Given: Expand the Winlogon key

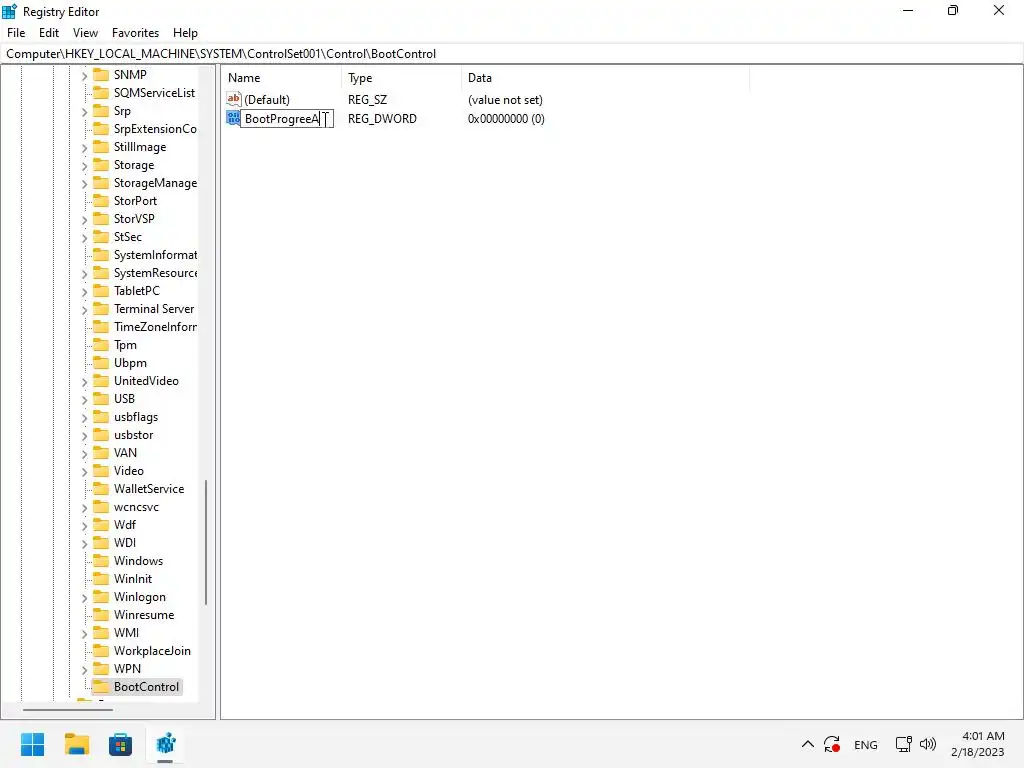Looking at the screenshot, I should click(84, 598).
